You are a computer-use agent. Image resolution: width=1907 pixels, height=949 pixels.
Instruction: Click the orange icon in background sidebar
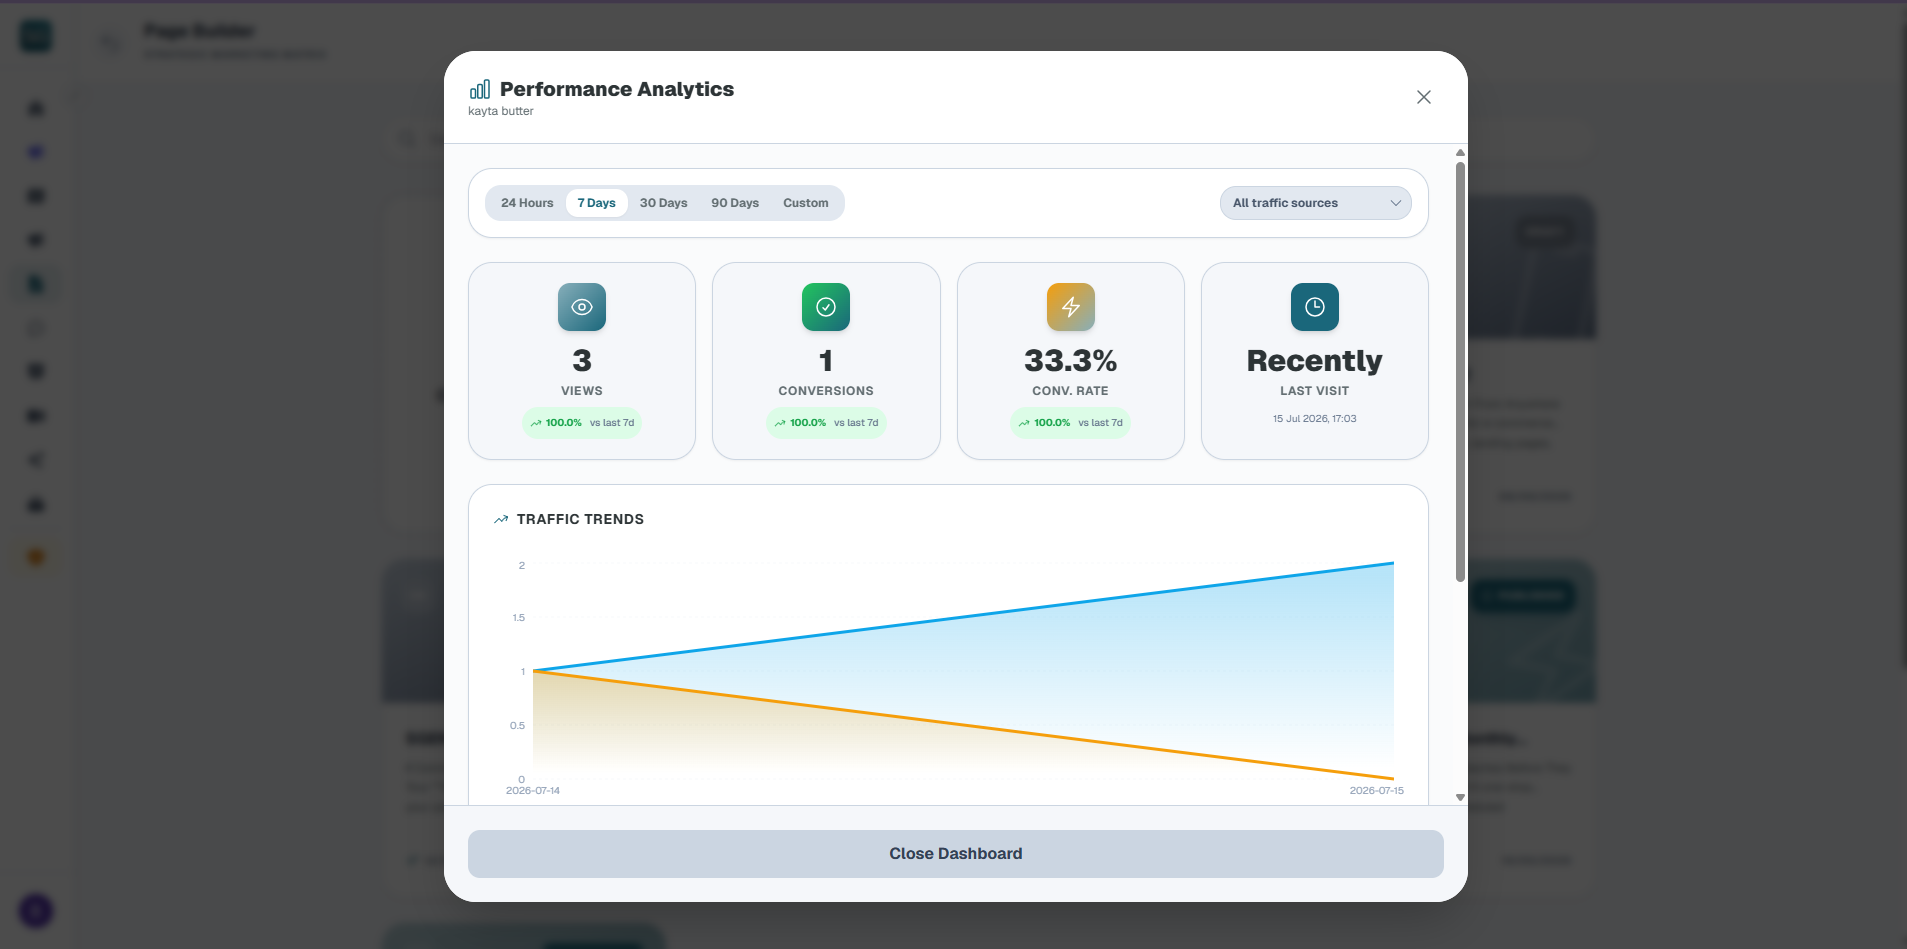pos(36,557)
